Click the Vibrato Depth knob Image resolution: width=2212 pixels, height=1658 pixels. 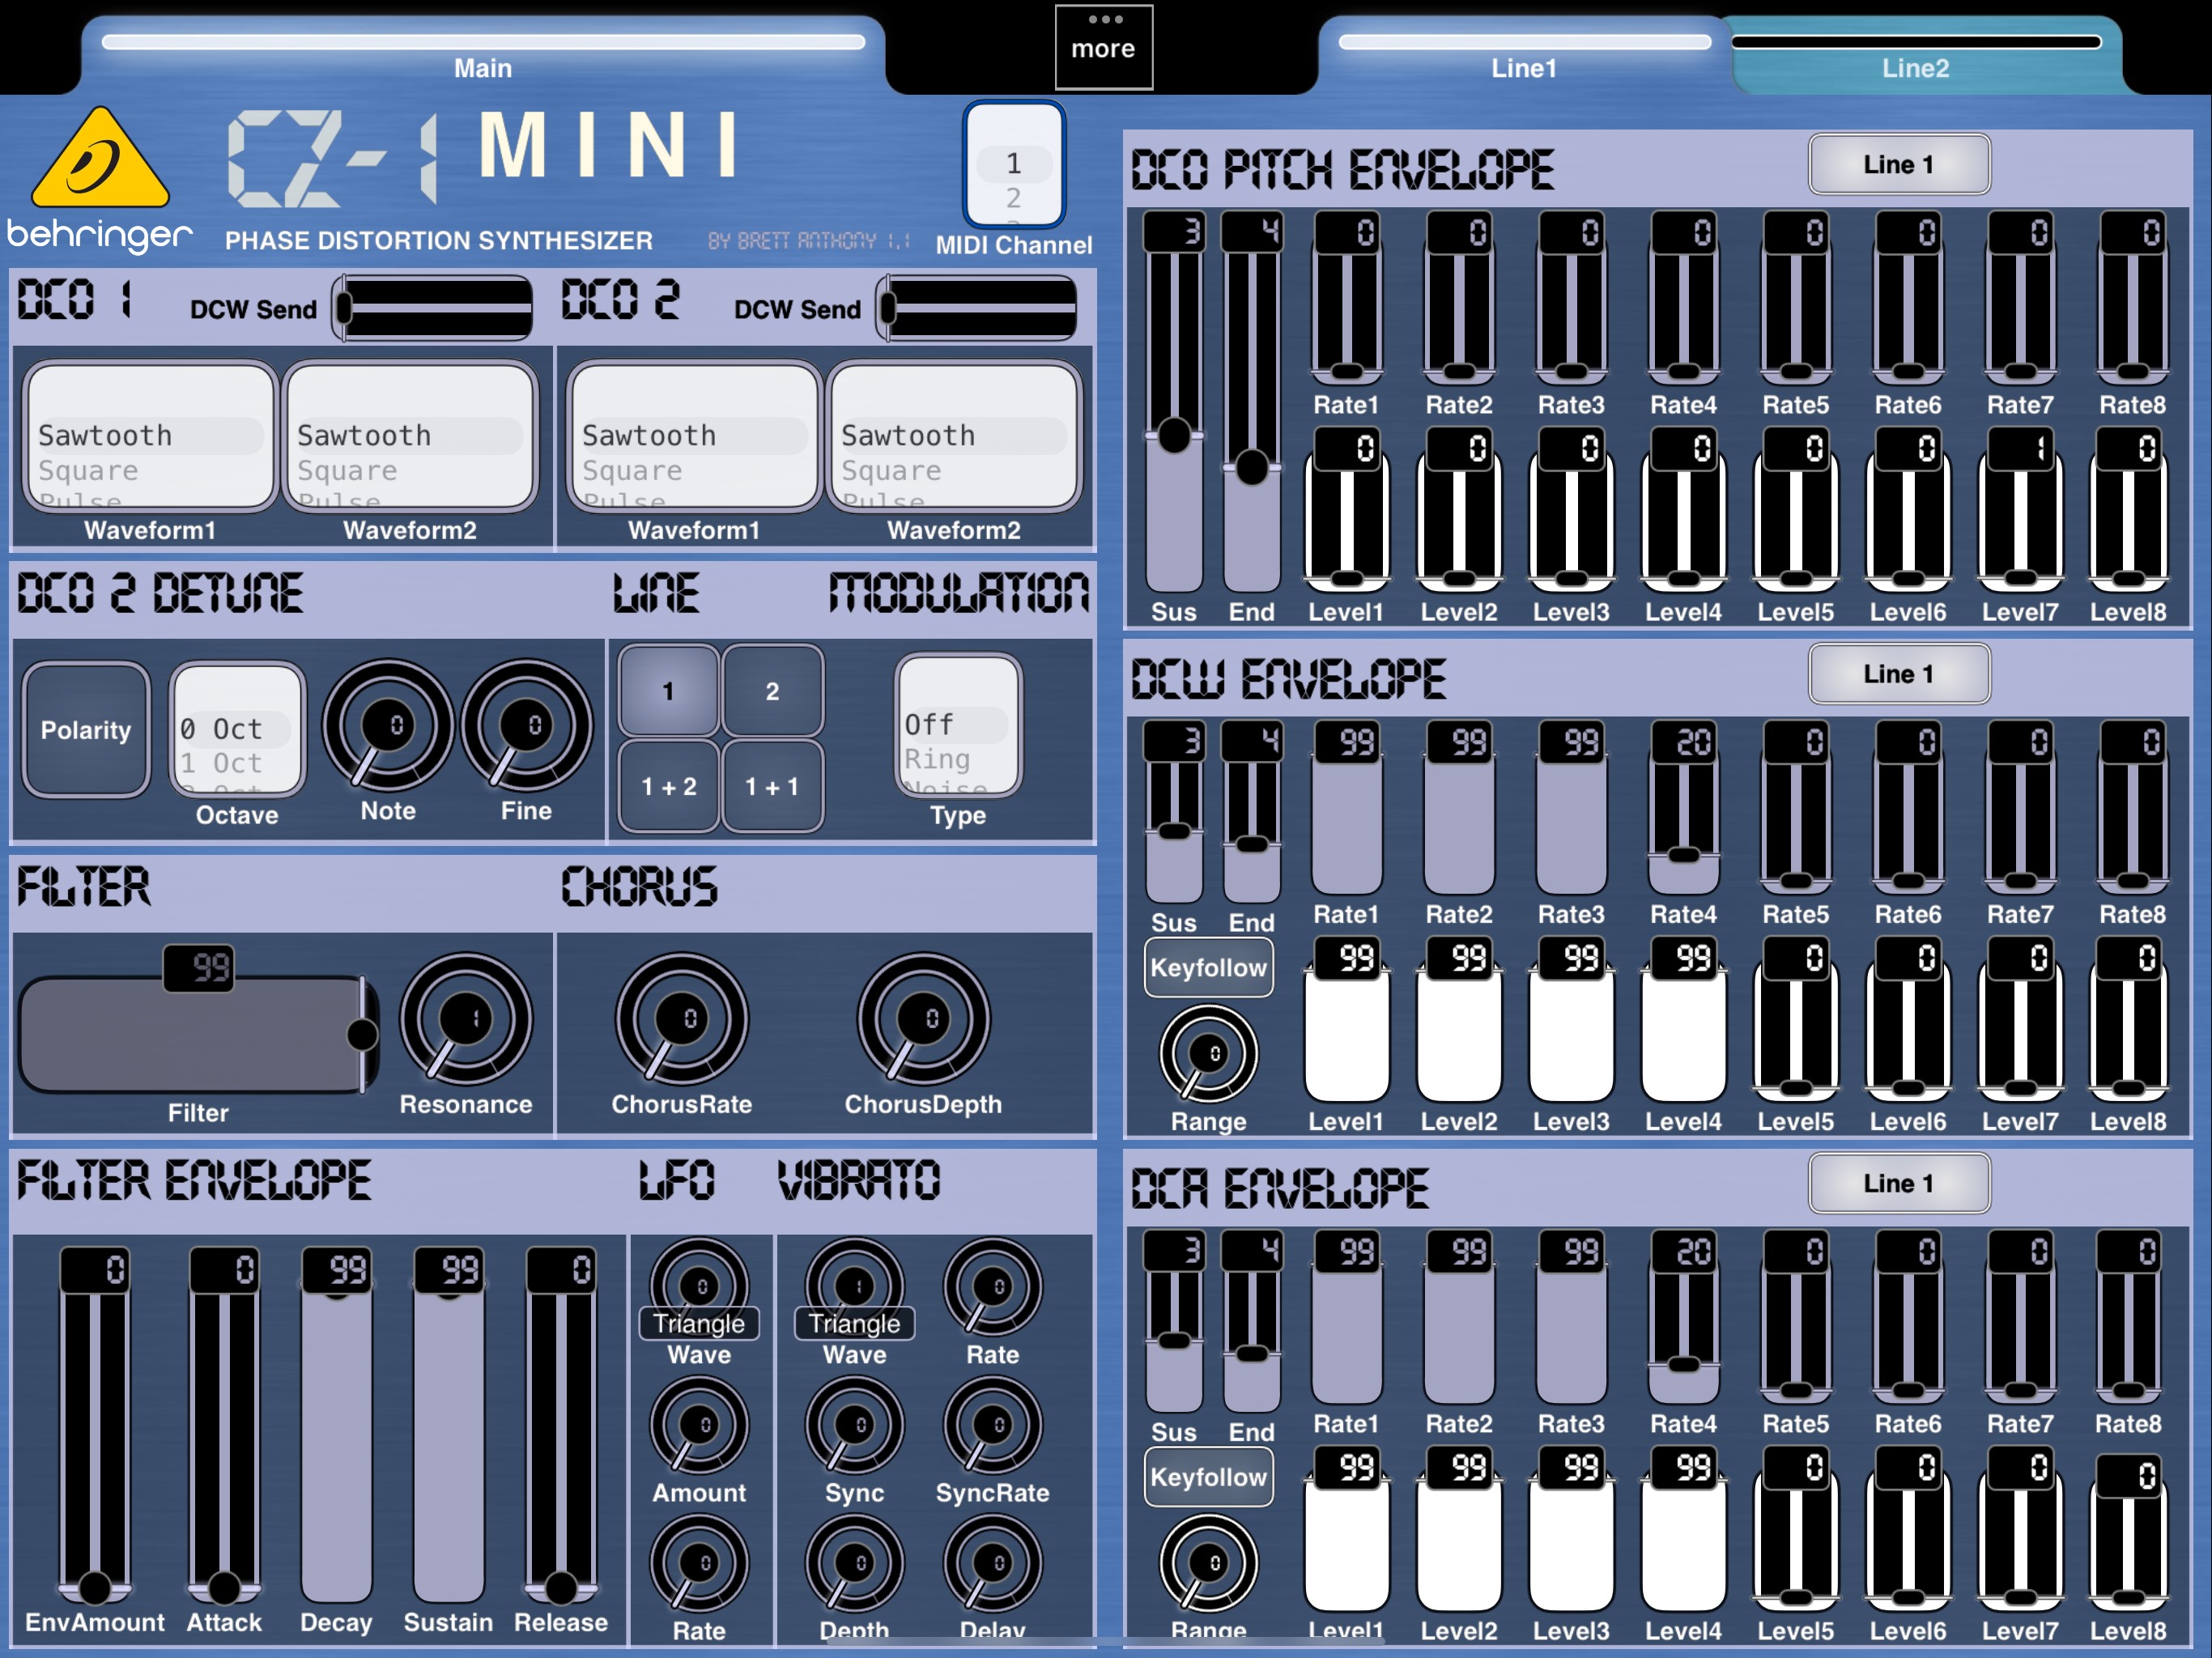click(x=855, y=1563)
